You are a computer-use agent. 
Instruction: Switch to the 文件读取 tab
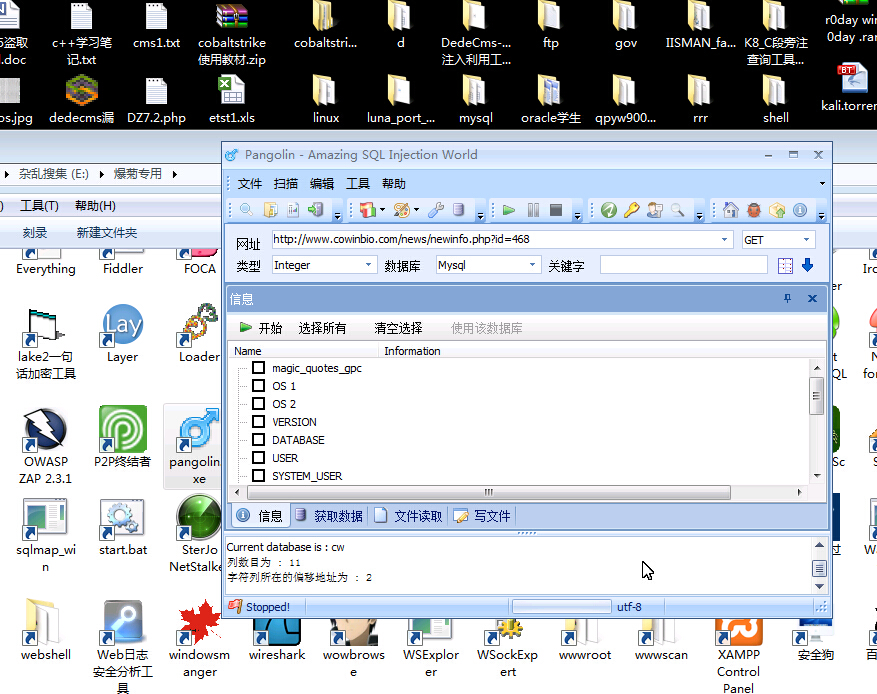[409, 516]
